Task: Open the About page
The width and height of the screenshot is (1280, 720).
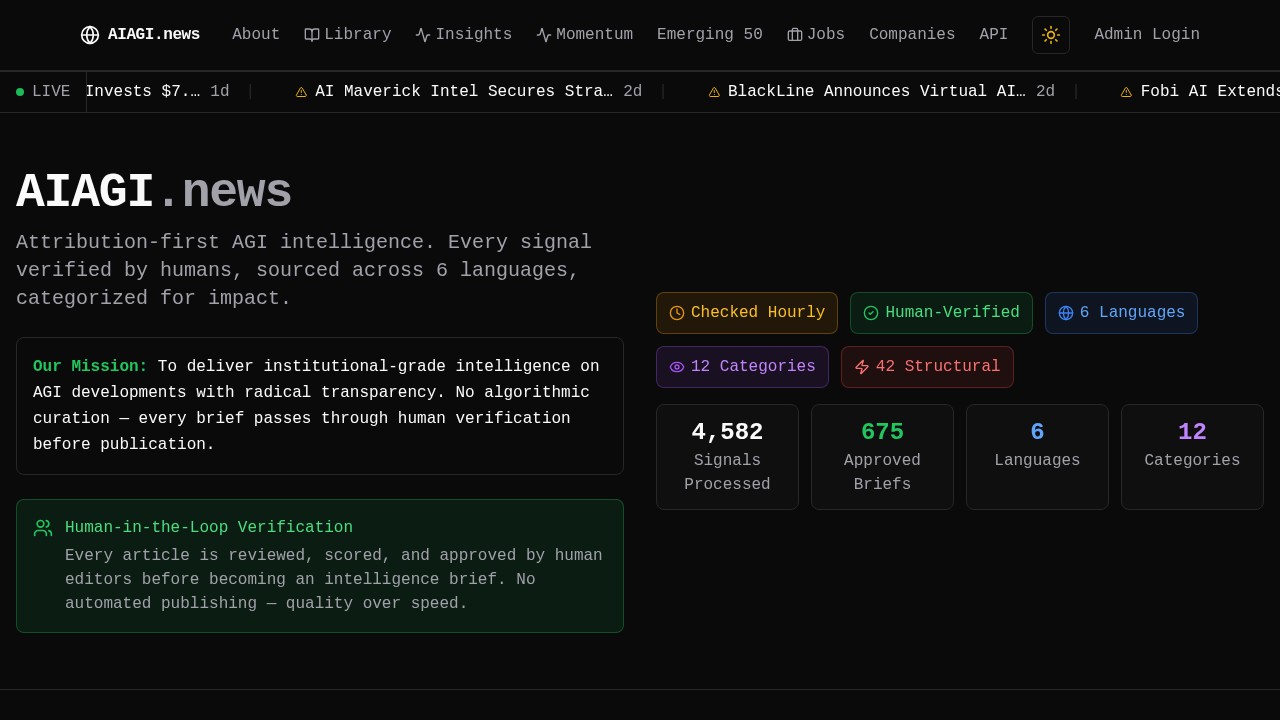Action: pyautogui.click(x=256, y=35)
